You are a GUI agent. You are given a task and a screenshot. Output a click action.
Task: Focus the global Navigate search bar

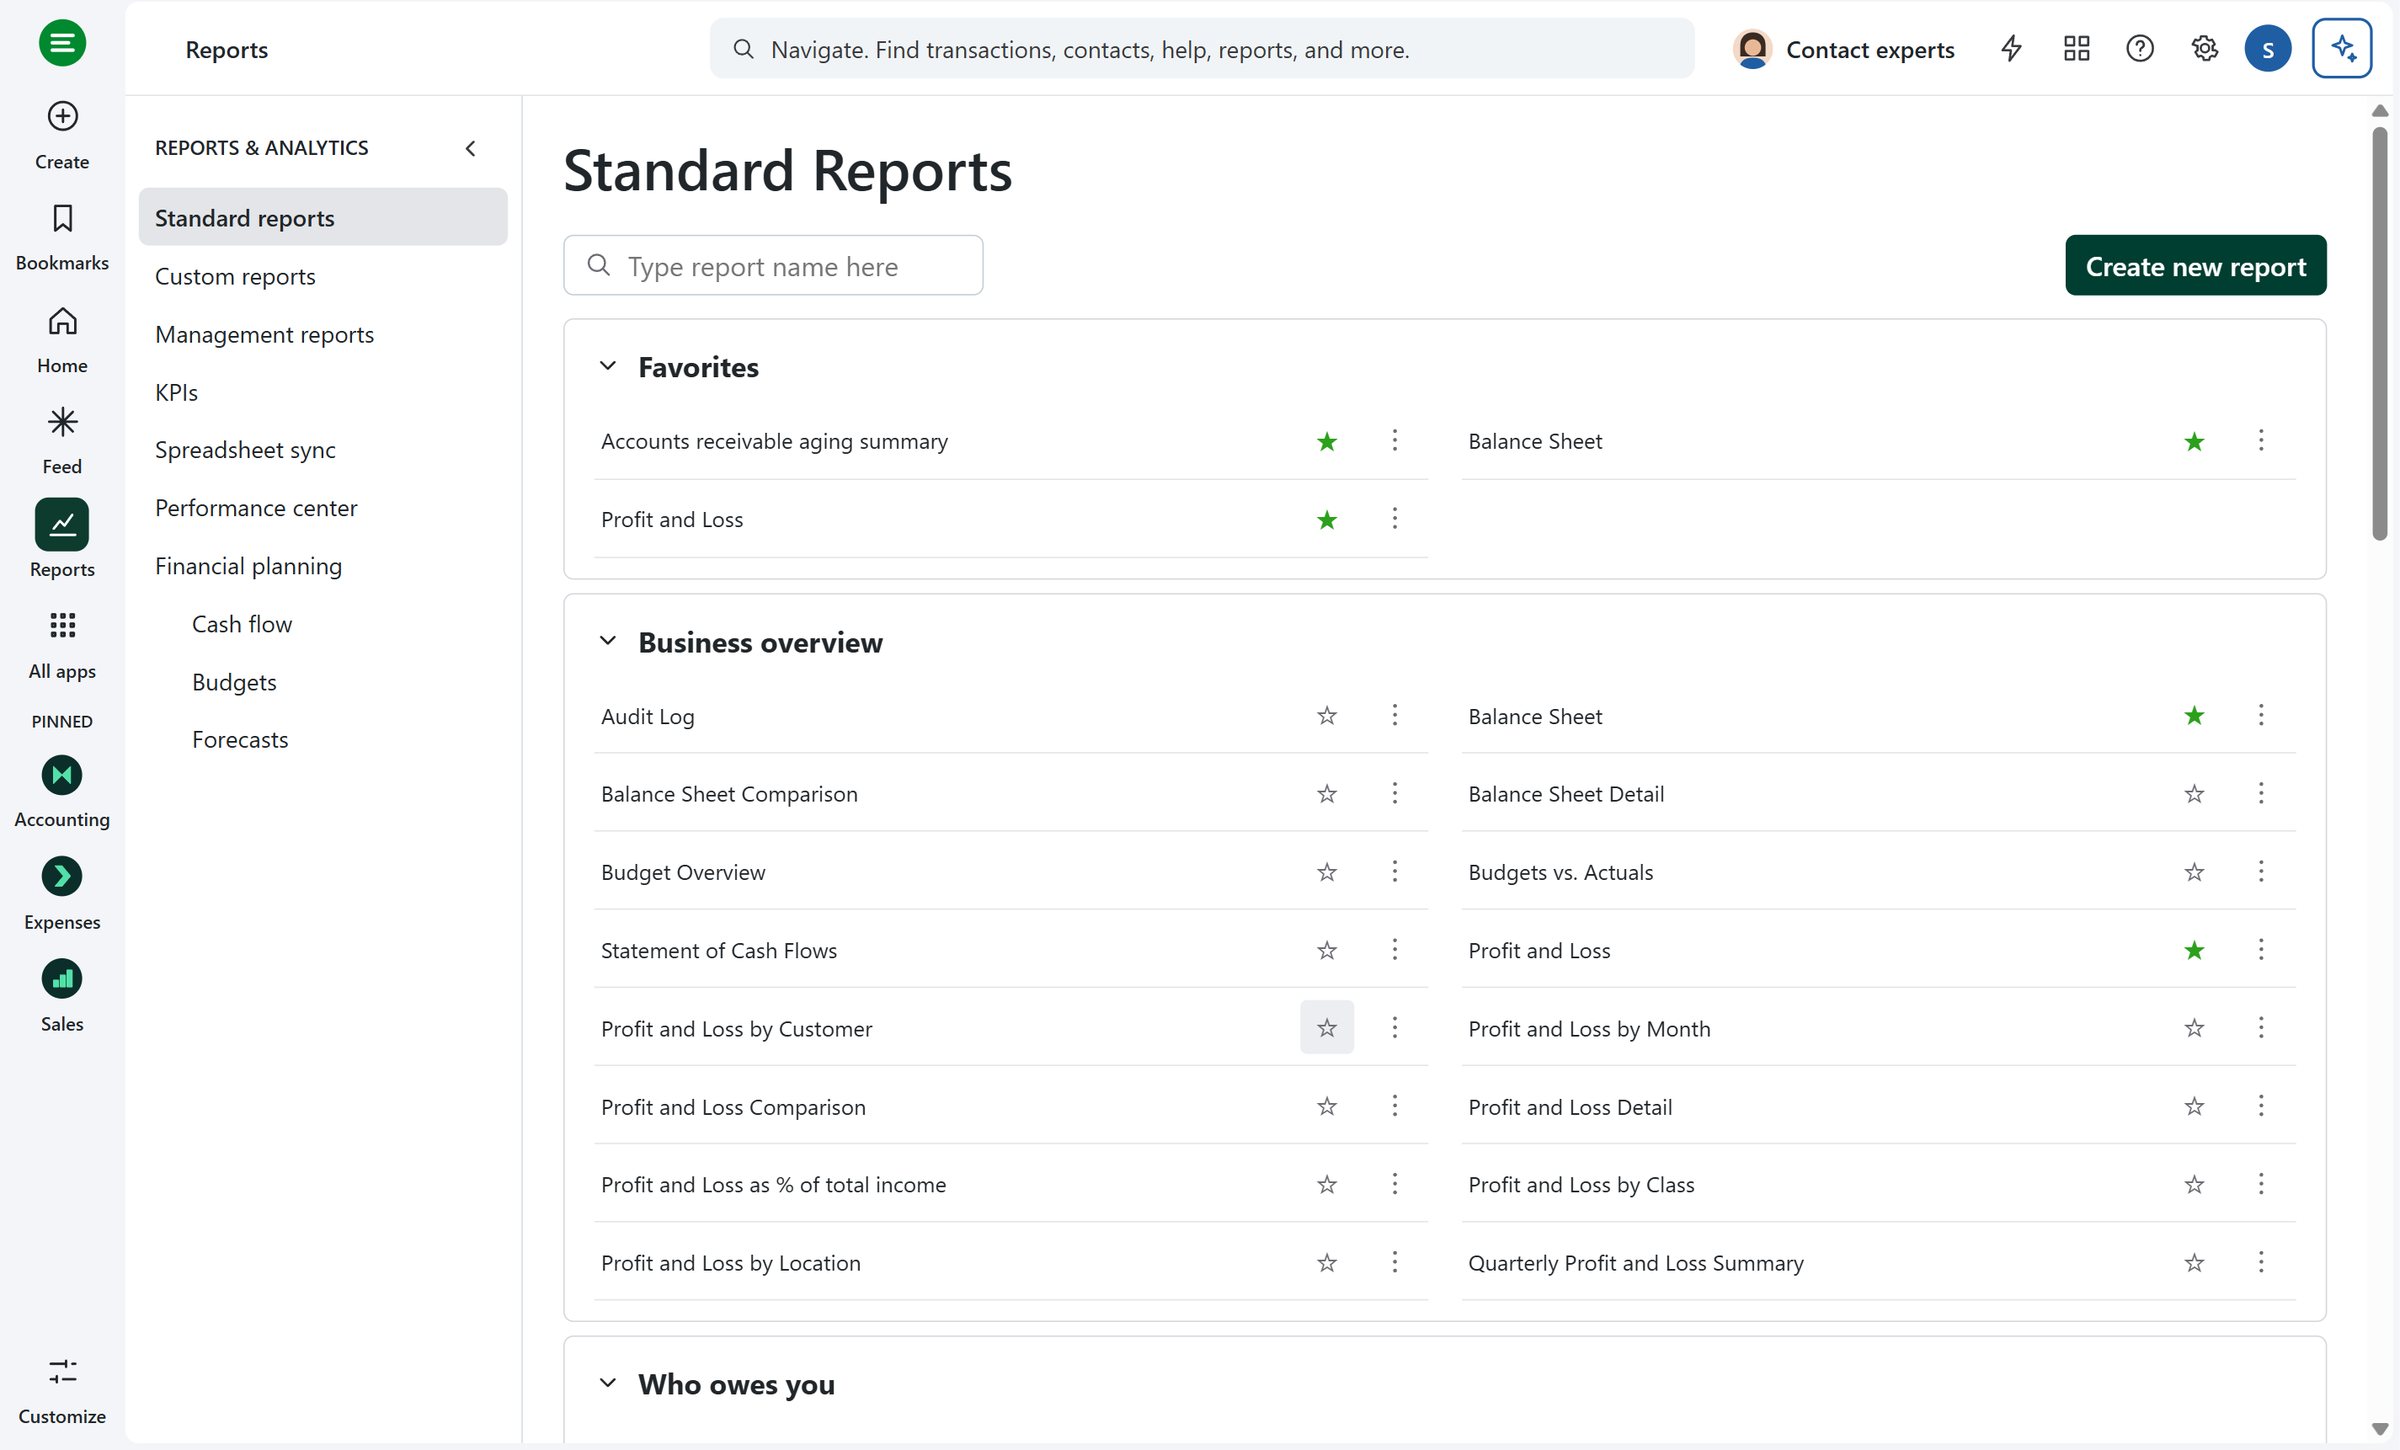click(x=1202, y=49)
